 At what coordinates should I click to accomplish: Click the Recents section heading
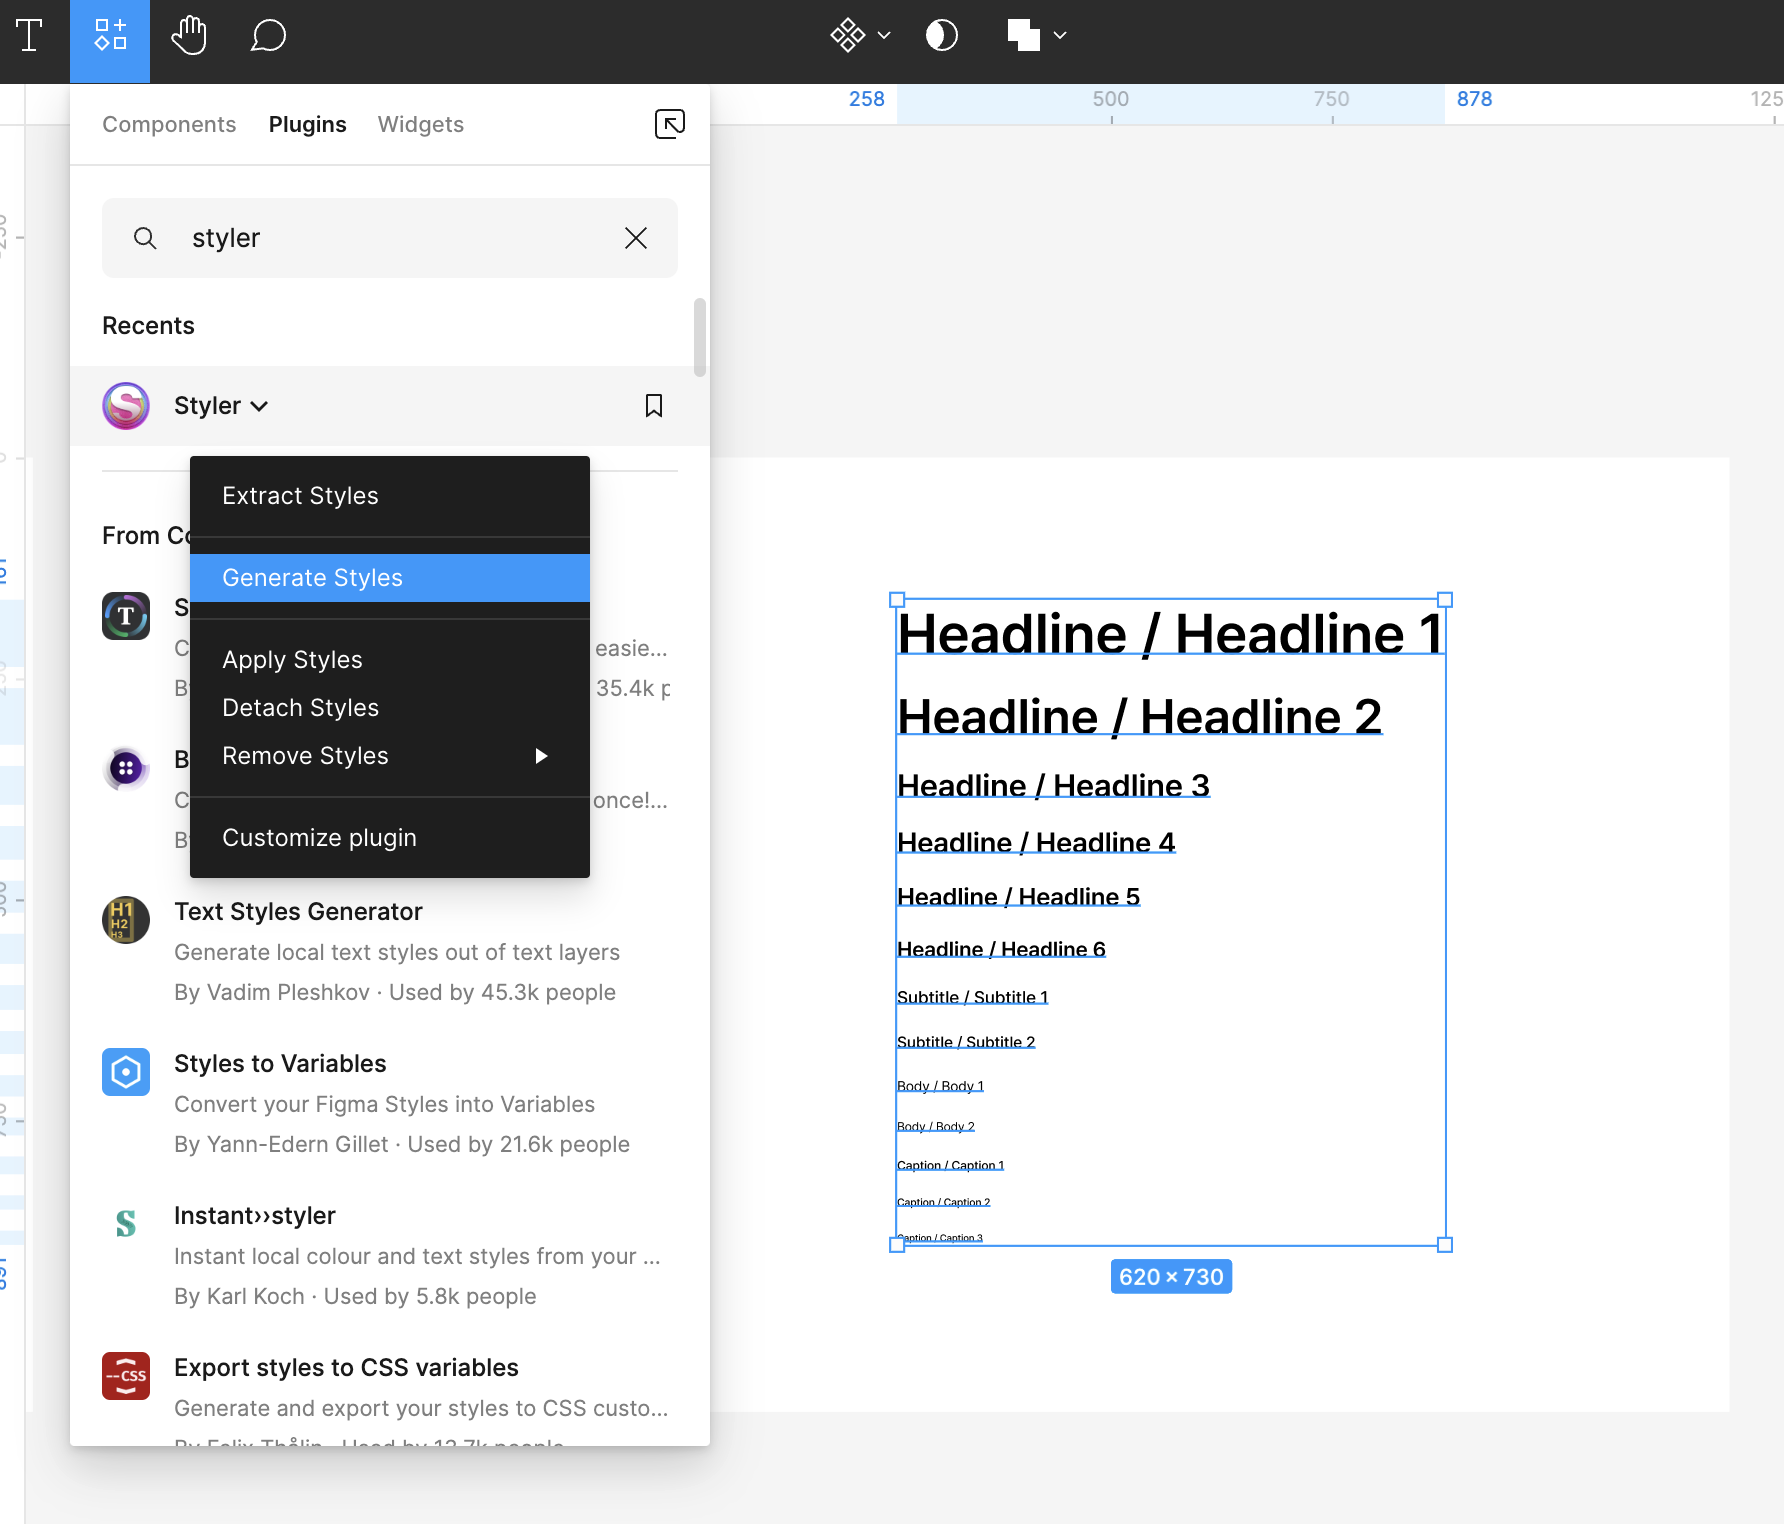coord(148,326)
